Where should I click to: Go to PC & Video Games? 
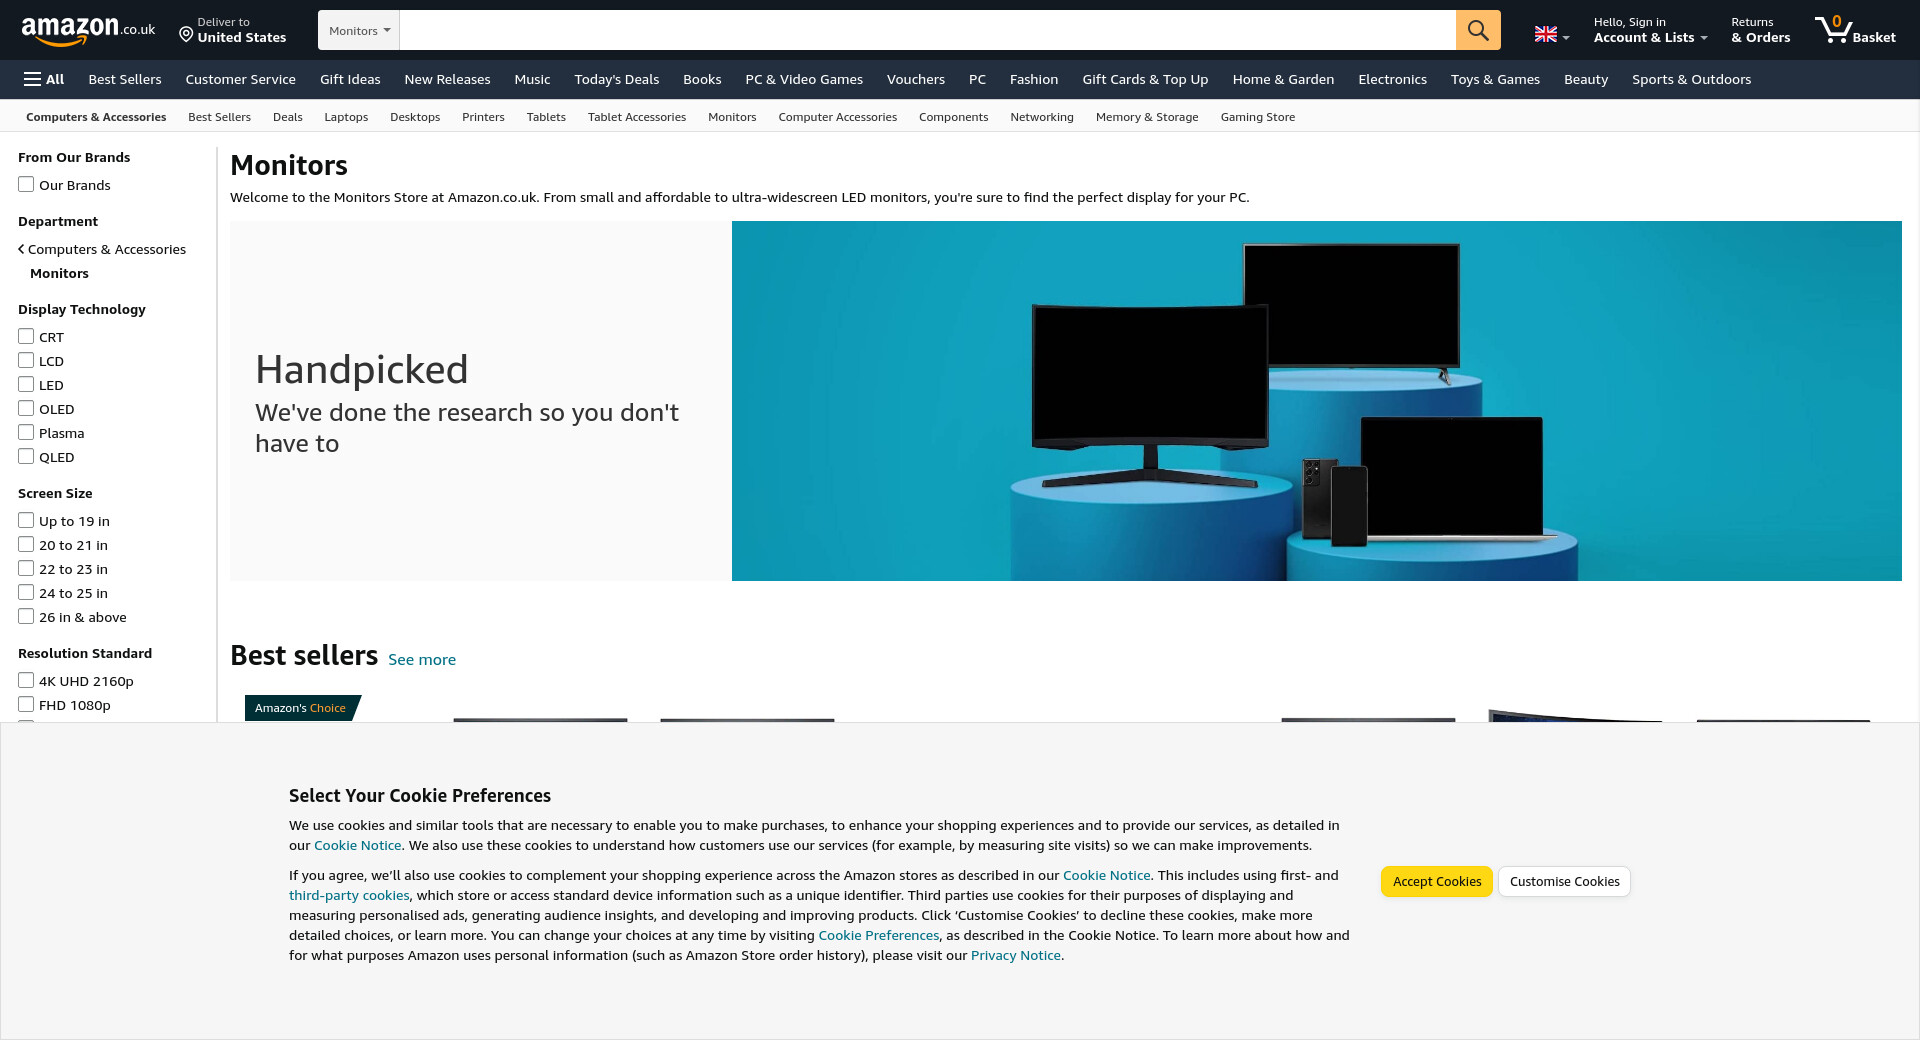pos(804,79)
